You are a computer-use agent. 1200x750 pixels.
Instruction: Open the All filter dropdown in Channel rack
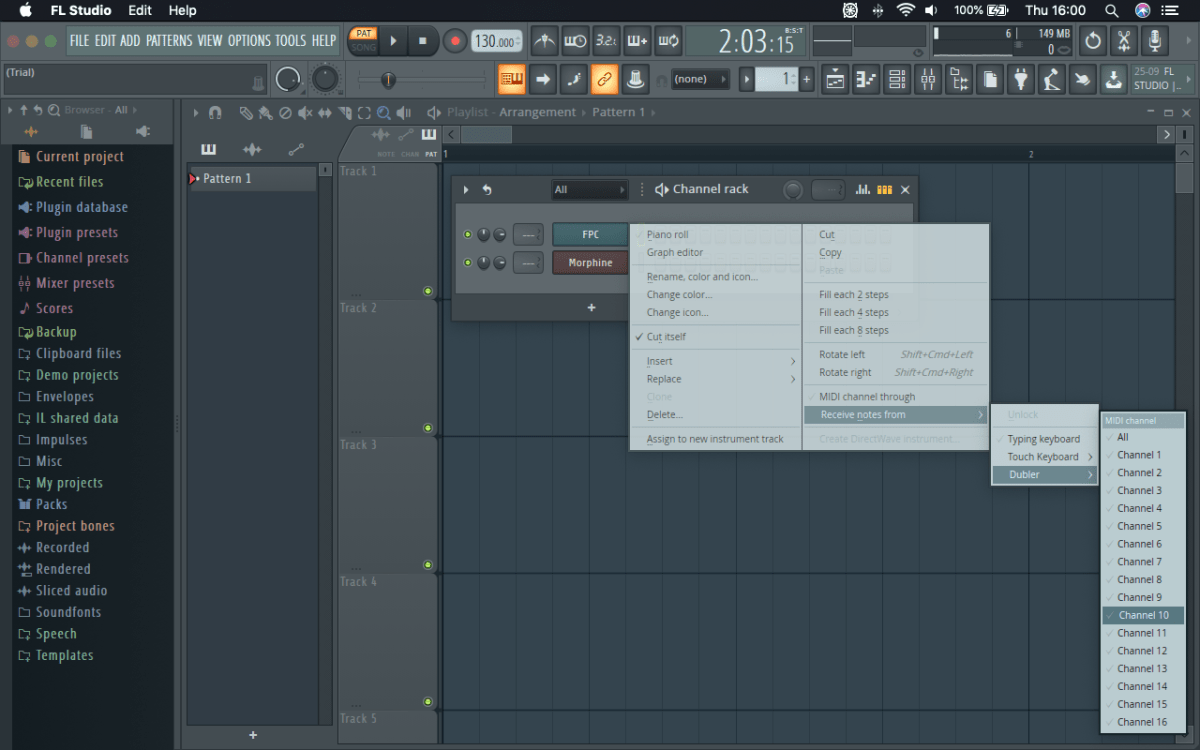click(590, 190)
